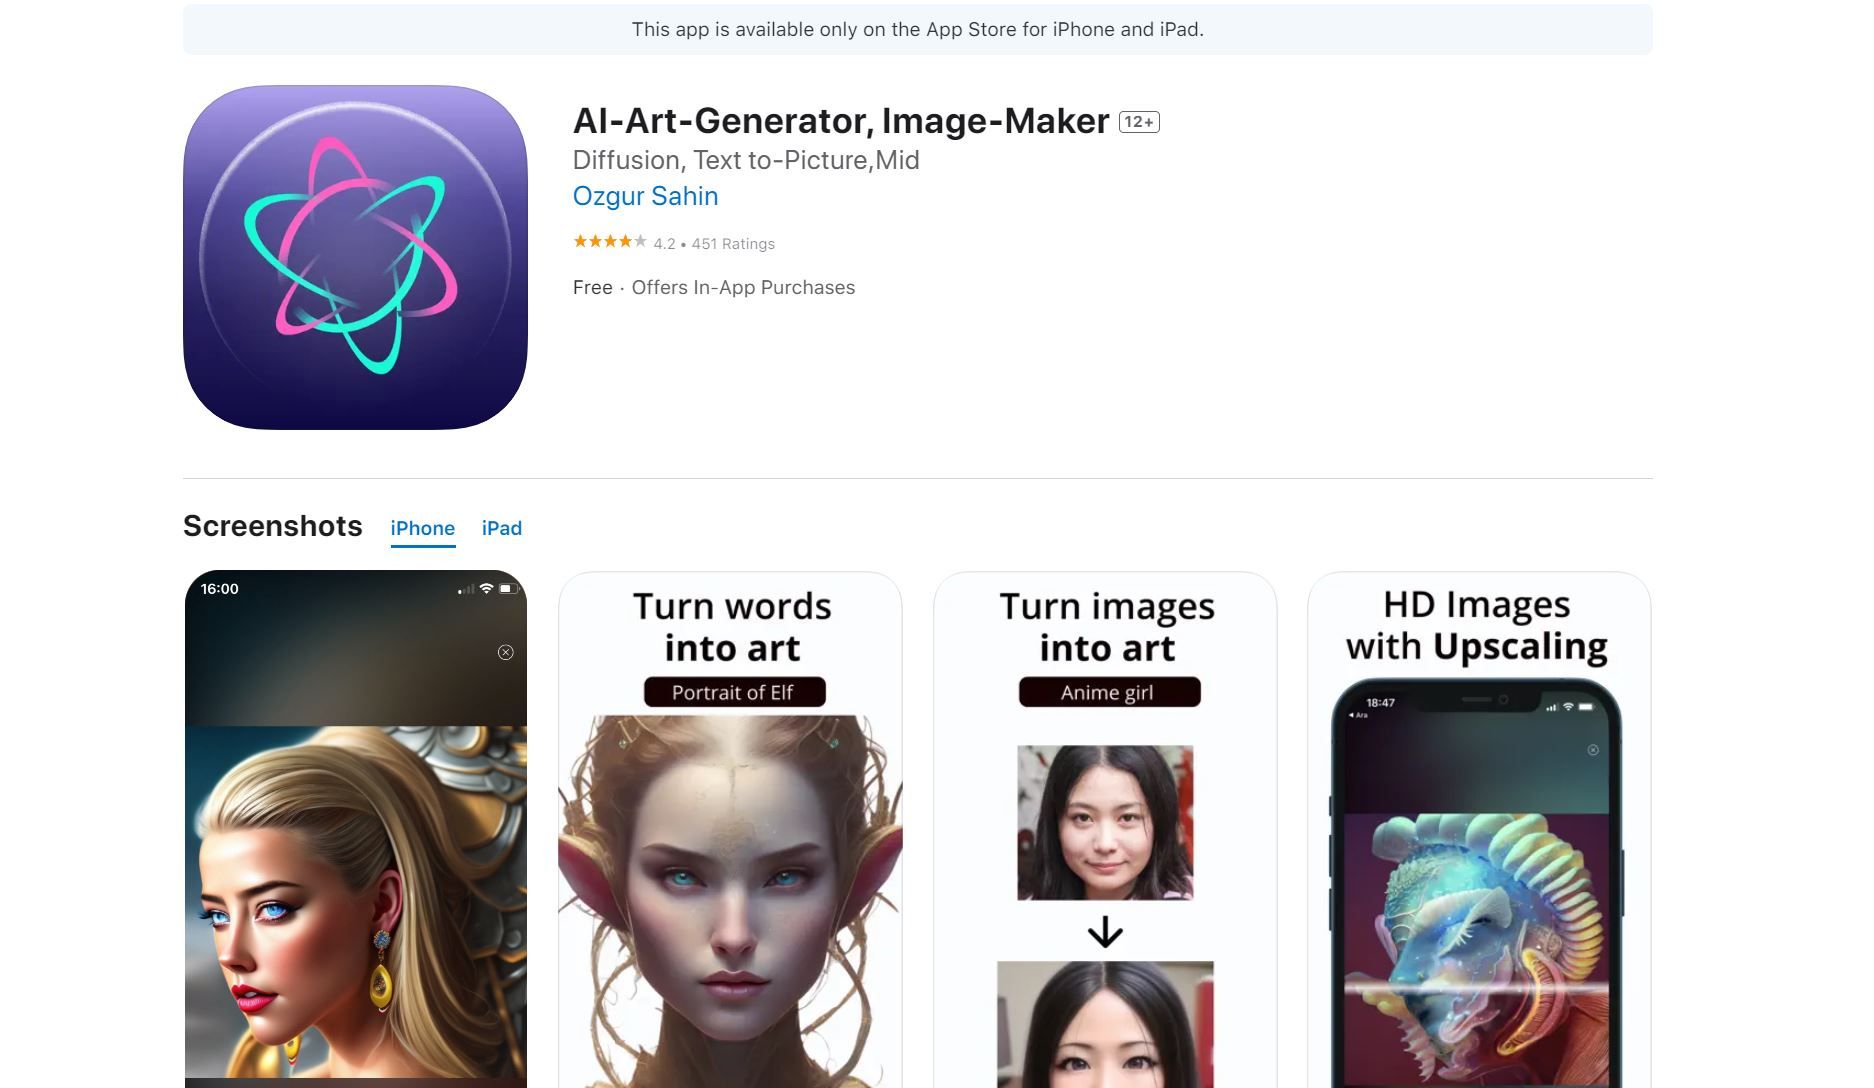Click the 4.2 average rating value
This screenshot has width=1874, height=1088.
click(x=663, y=243)
